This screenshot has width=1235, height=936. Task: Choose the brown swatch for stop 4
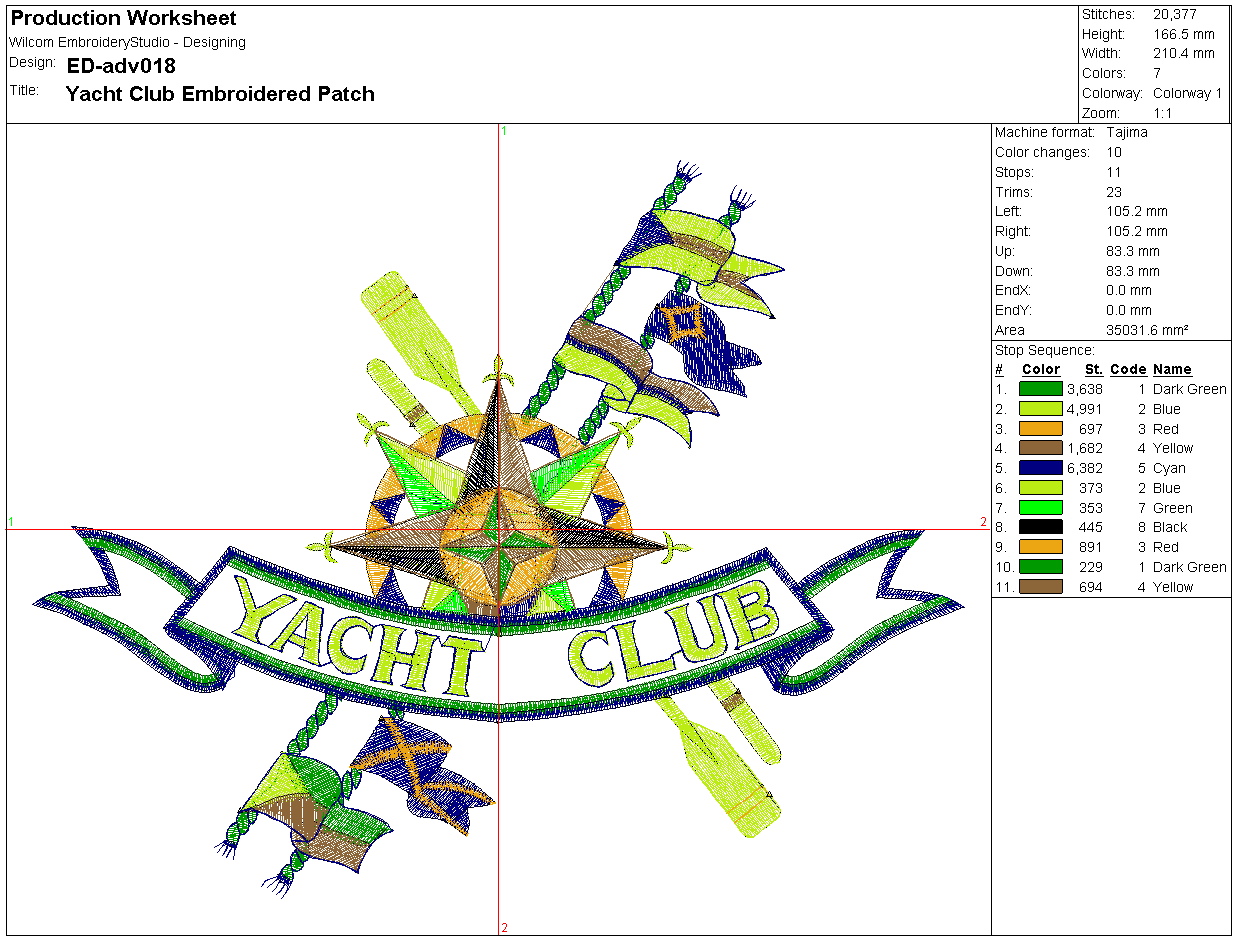[1040, 448]
